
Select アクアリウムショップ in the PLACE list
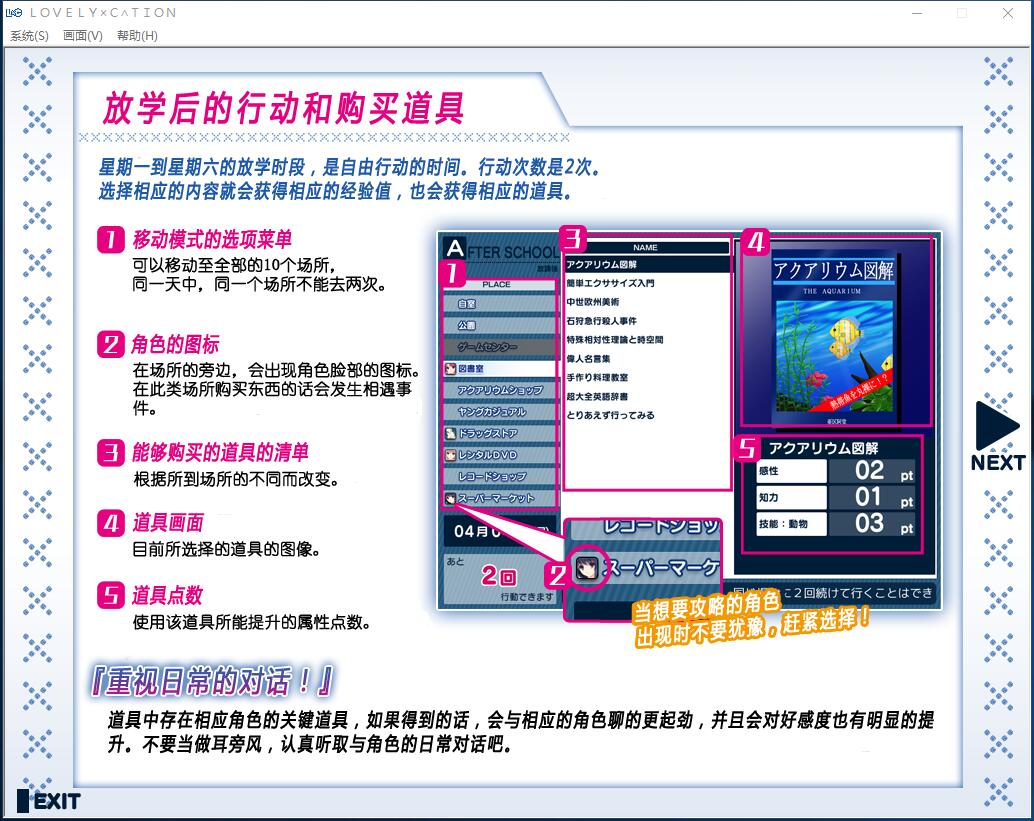pyautogui.click(x=501, y=390)
